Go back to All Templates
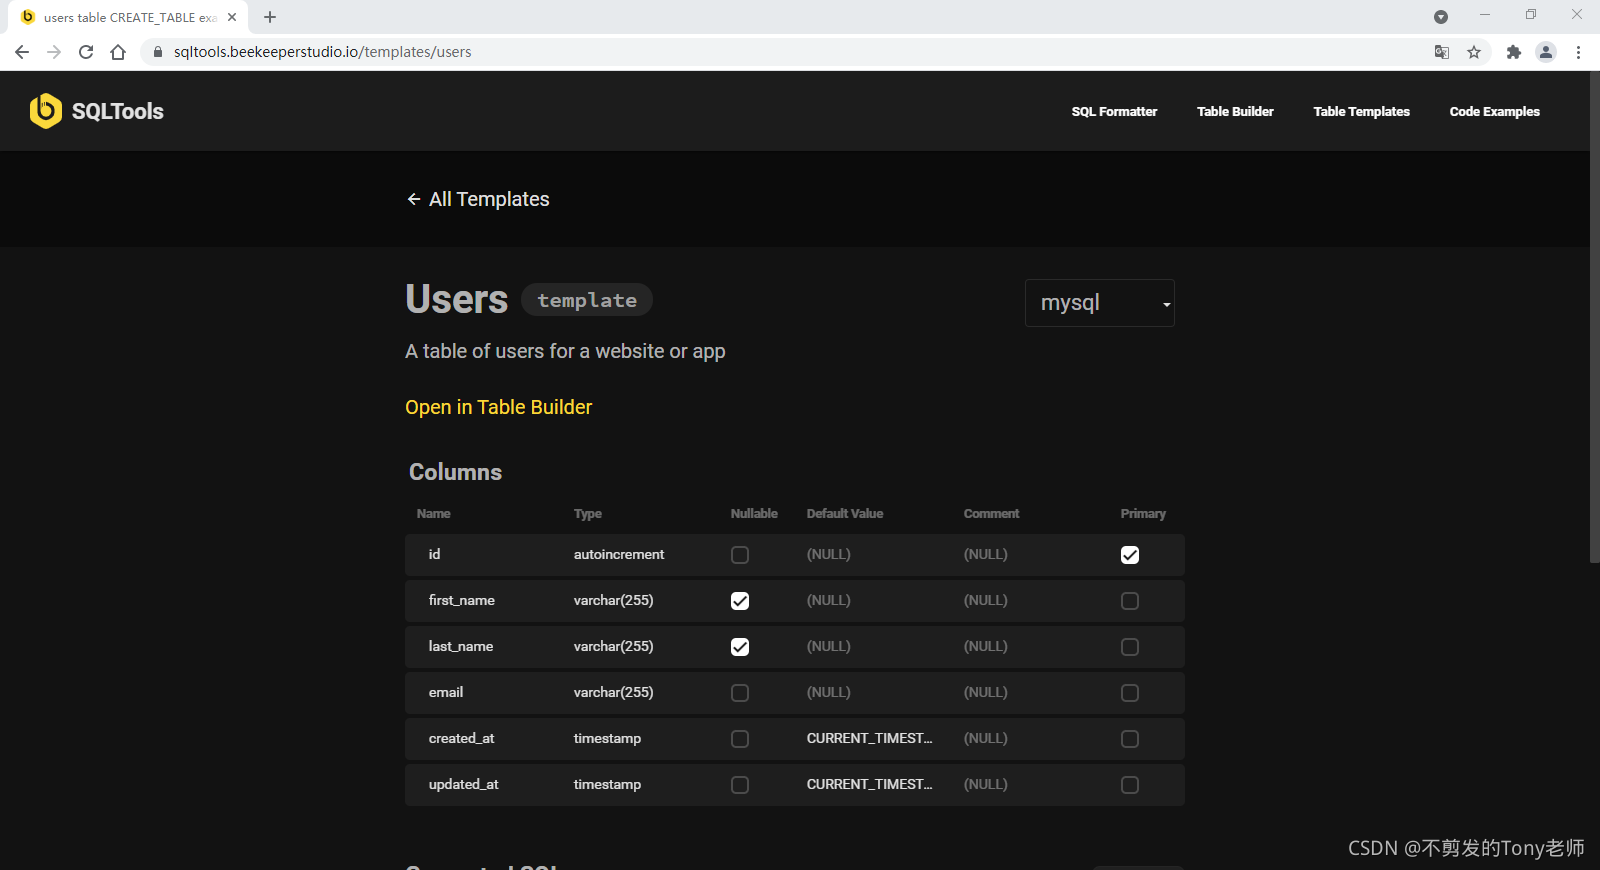The height and width of the screenshot is (870, 1600). click(x=478, y=199)
